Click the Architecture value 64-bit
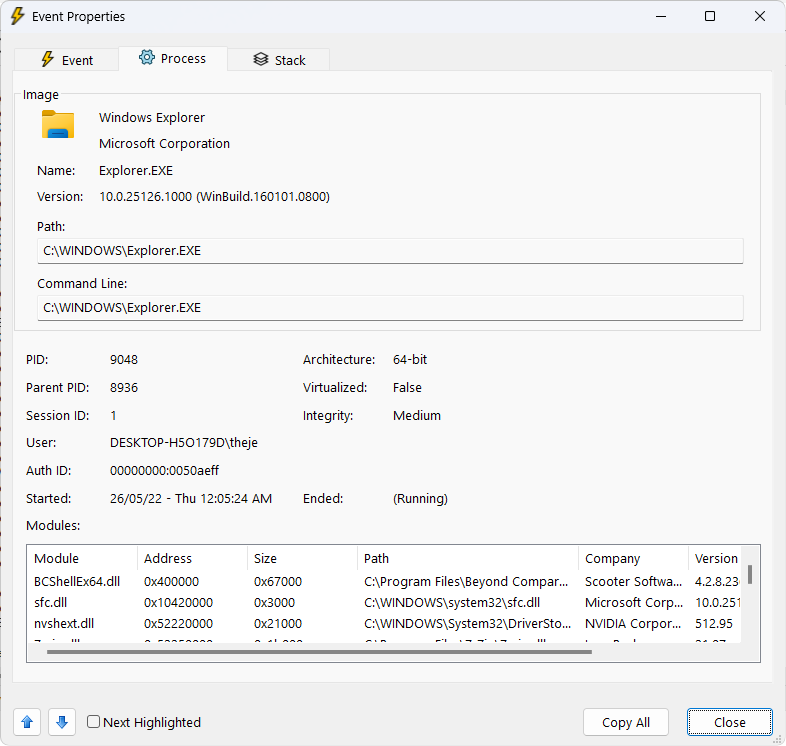 tap(410, 359)
